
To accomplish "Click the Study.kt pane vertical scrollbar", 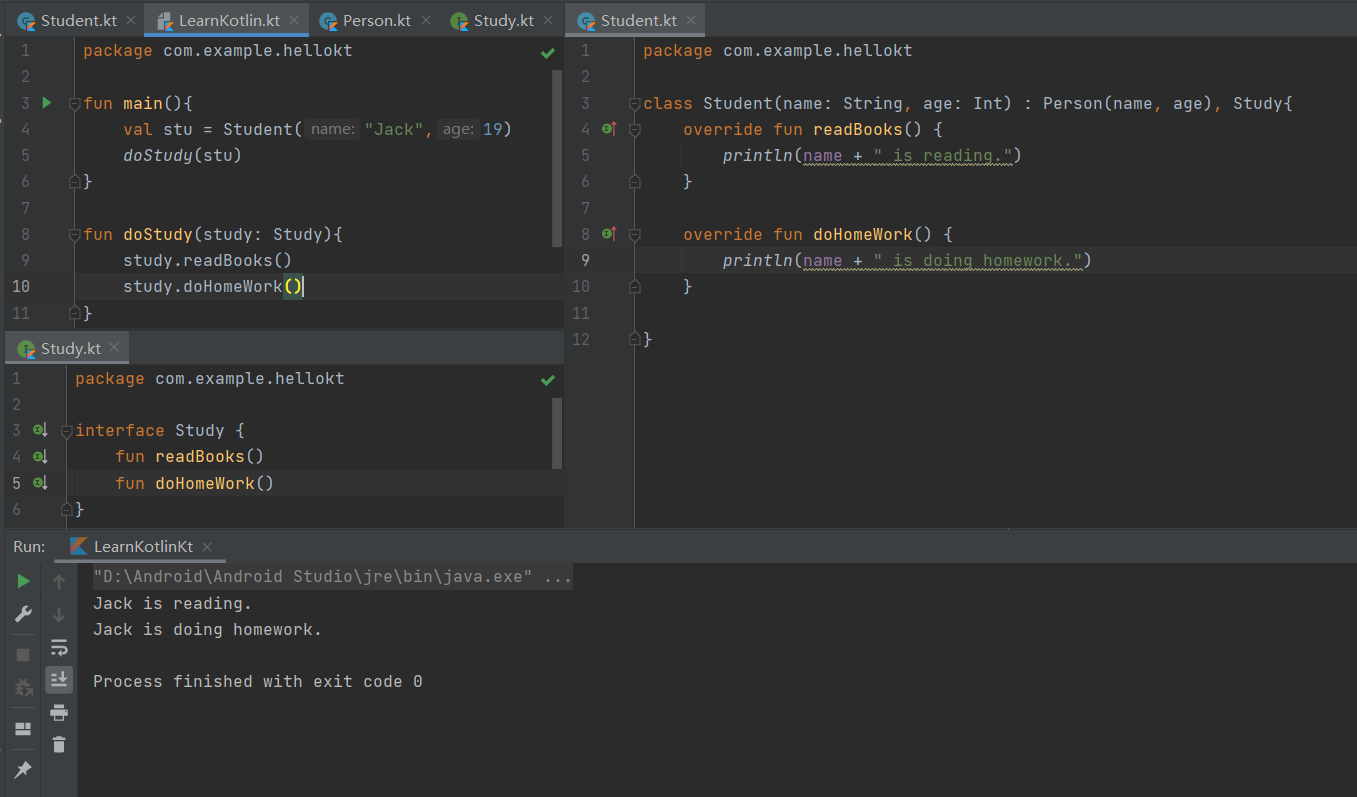I will (x=558, y=433).
